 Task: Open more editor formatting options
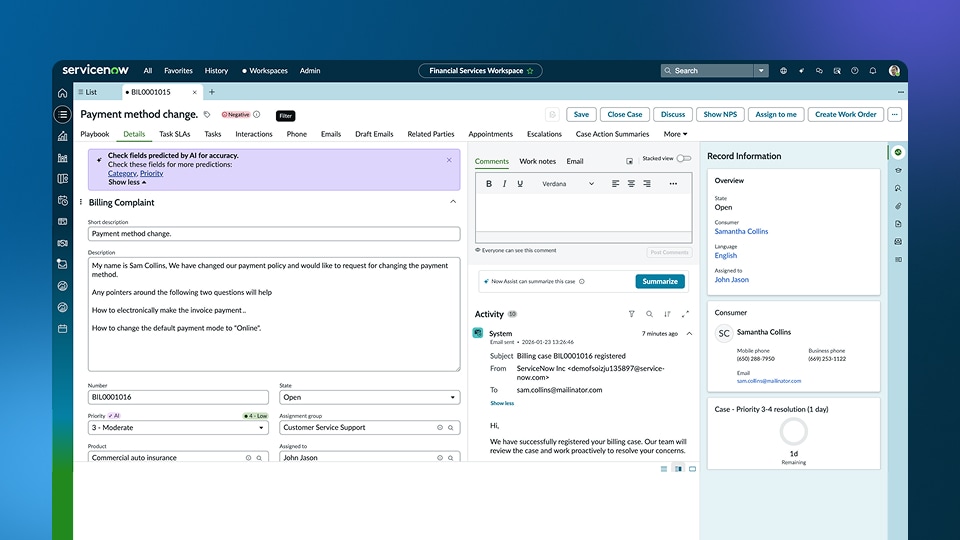click(x=673, y=184)
